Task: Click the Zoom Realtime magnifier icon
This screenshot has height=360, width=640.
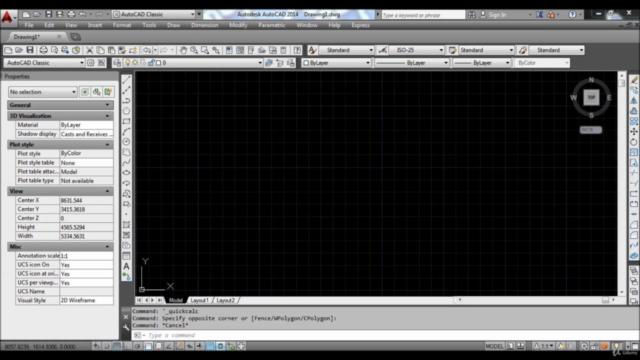Action: point(194,50)
